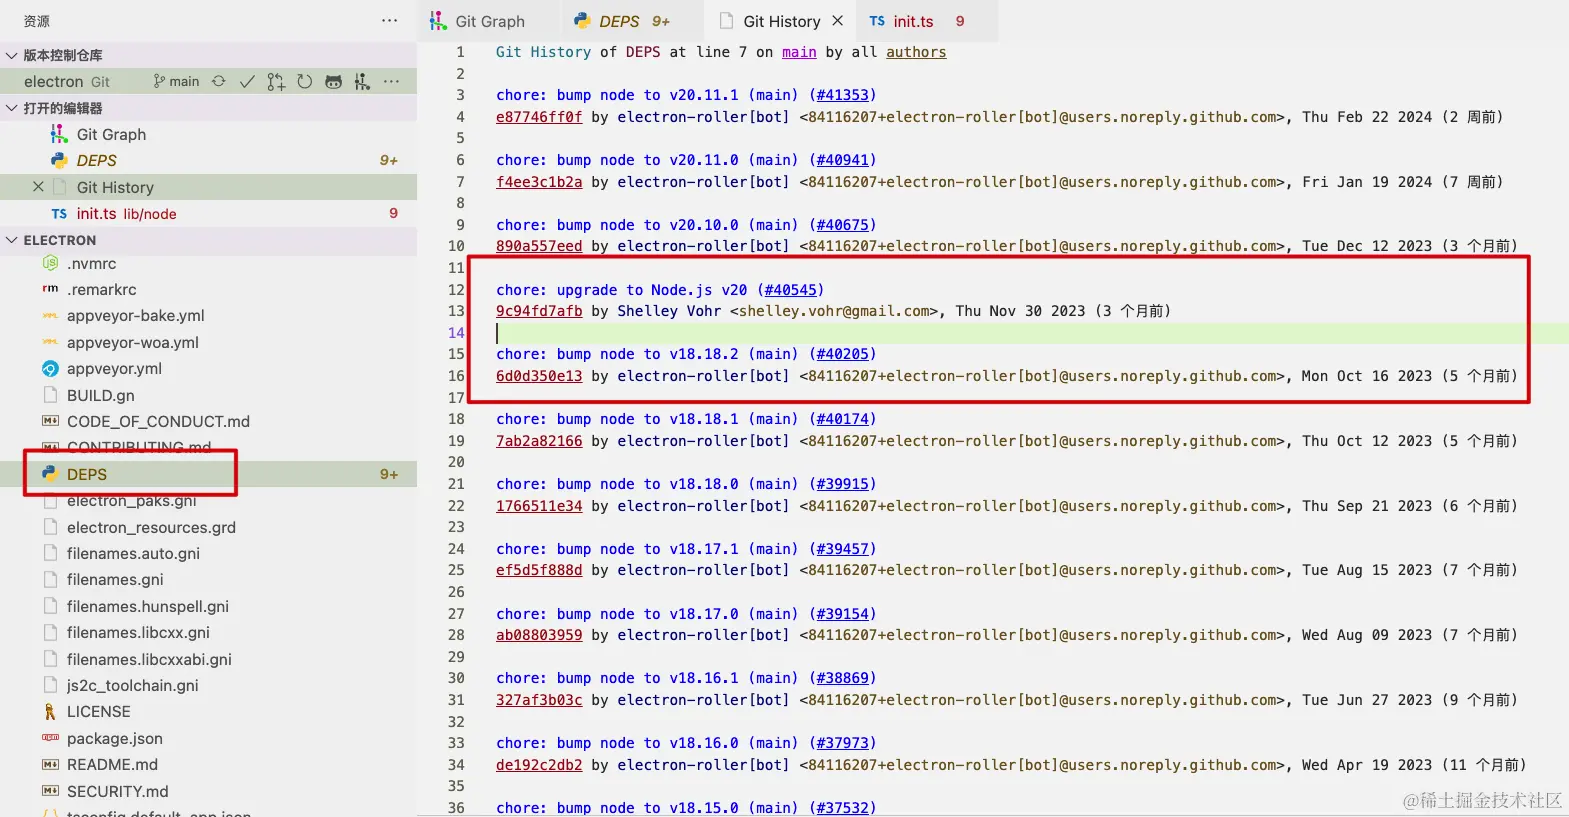
Task: Open the main branch checkout button
Action: [176, 81]
